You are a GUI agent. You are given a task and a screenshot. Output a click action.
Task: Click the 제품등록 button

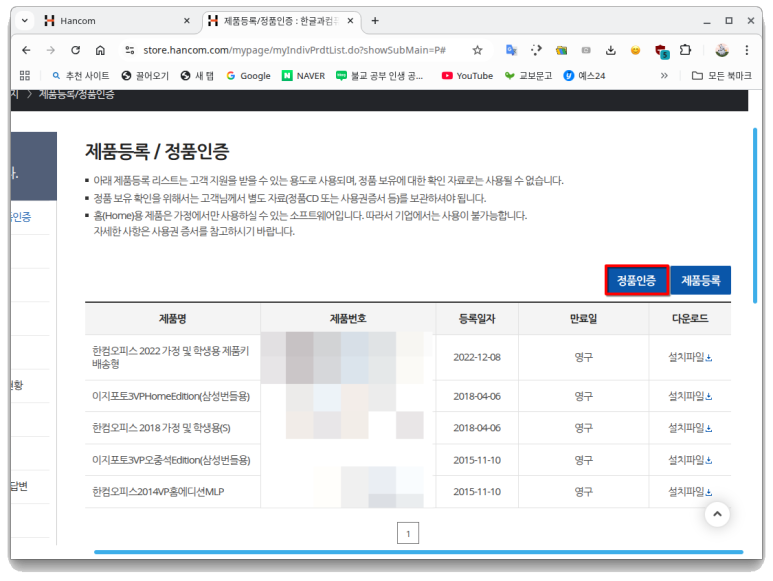(x=701, y=280)
